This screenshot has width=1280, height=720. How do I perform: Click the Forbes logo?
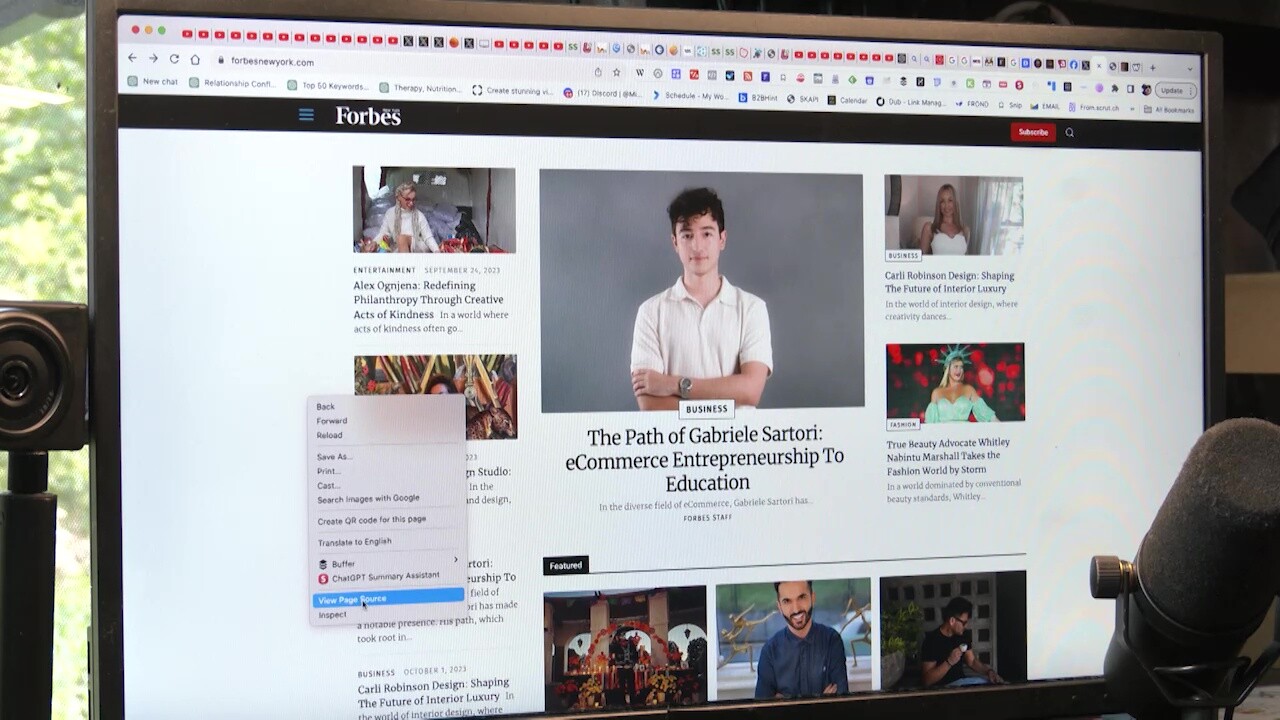click(x=368, y=116)
